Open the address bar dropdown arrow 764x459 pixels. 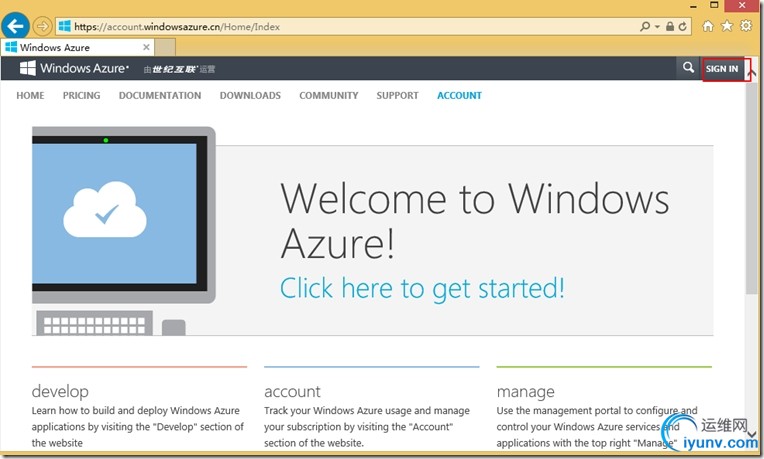click(657, 26)
